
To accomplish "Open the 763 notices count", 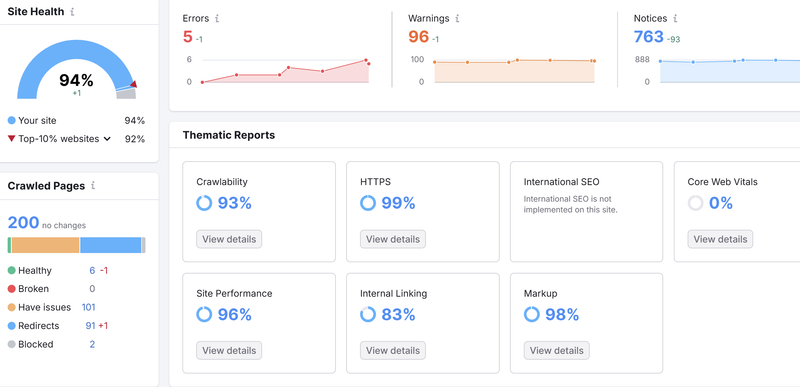I will 648,37.
